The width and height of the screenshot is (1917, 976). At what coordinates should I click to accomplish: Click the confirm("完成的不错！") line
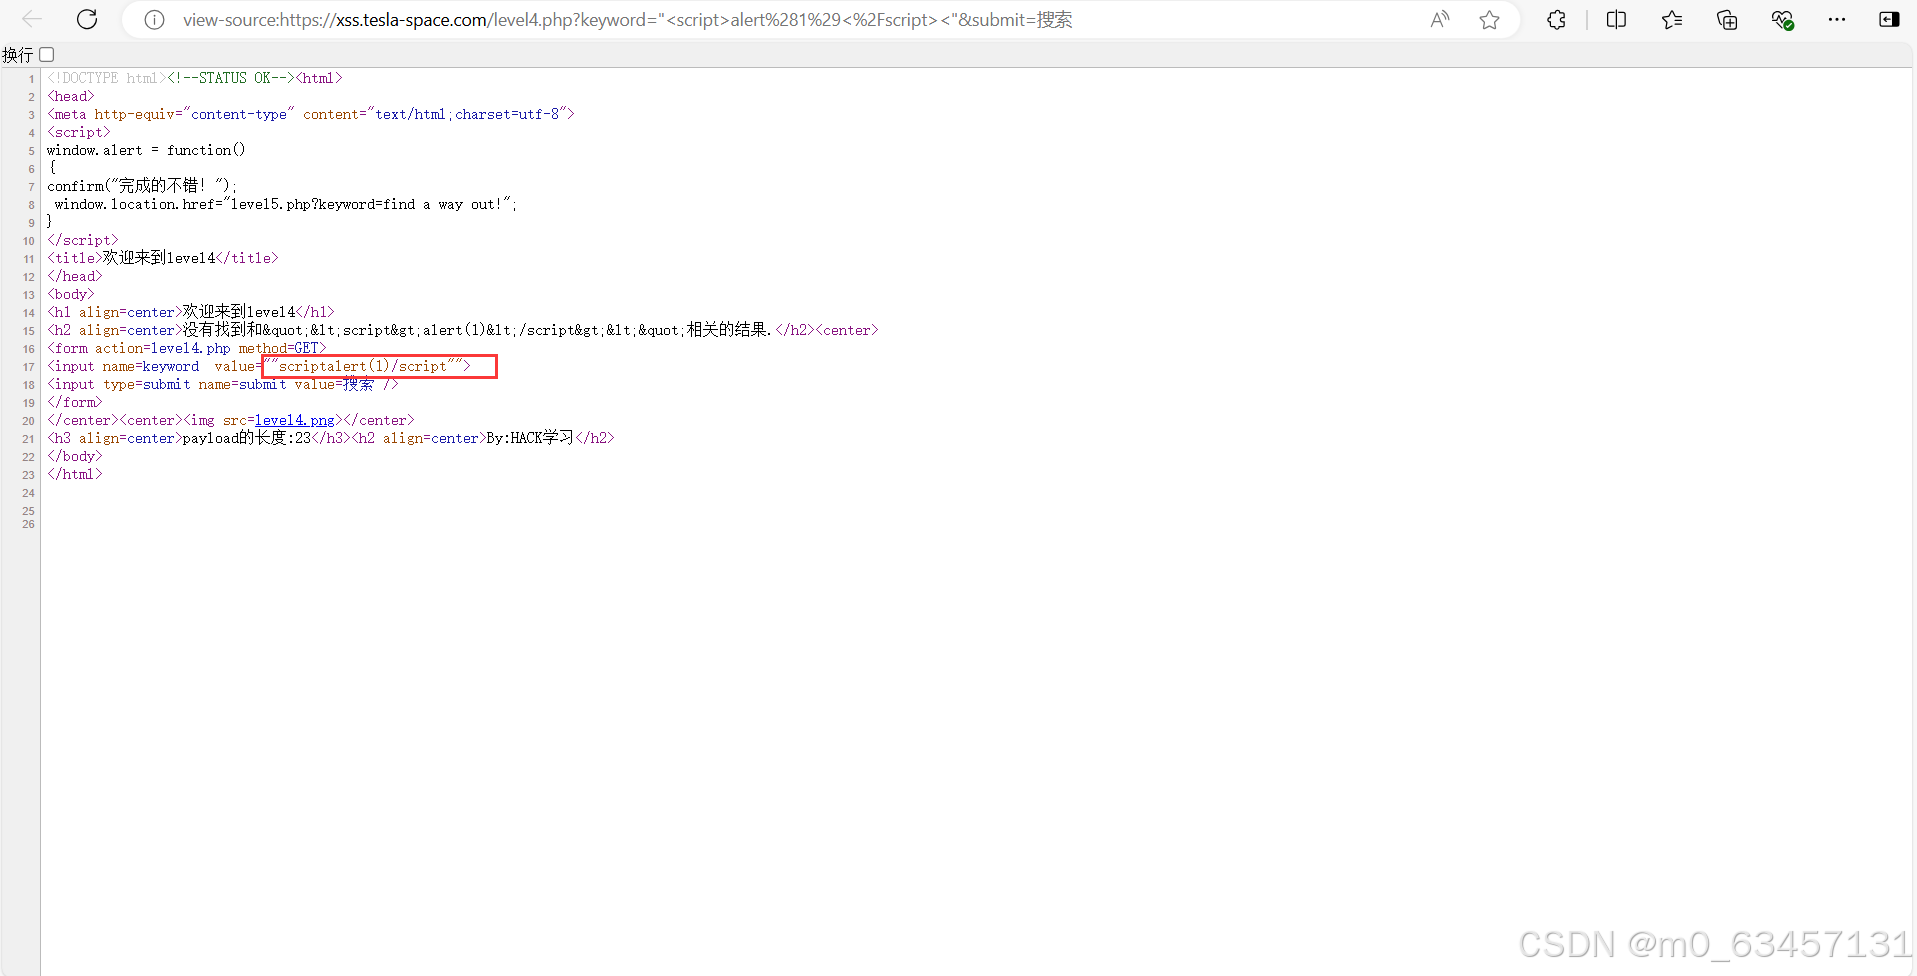[x=142, y=186]
